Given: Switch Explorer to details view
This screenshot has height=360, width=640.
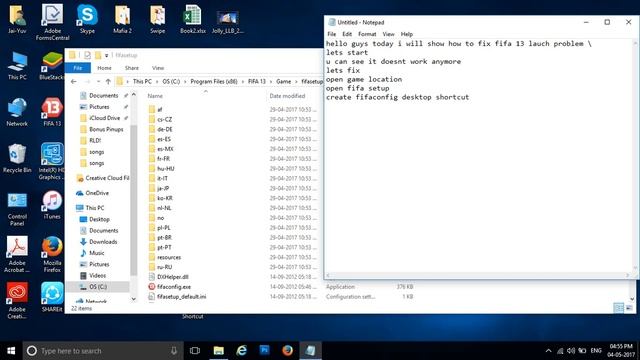Looking at the screenshot, I should tap(618, 308).
